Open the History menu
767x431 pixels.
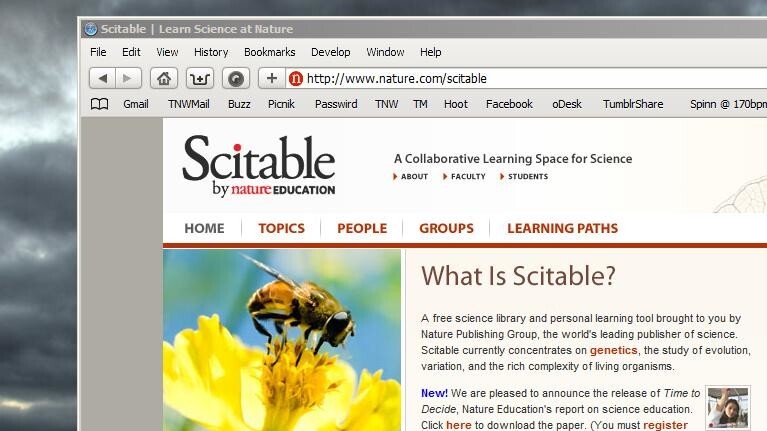pos(211,52)
